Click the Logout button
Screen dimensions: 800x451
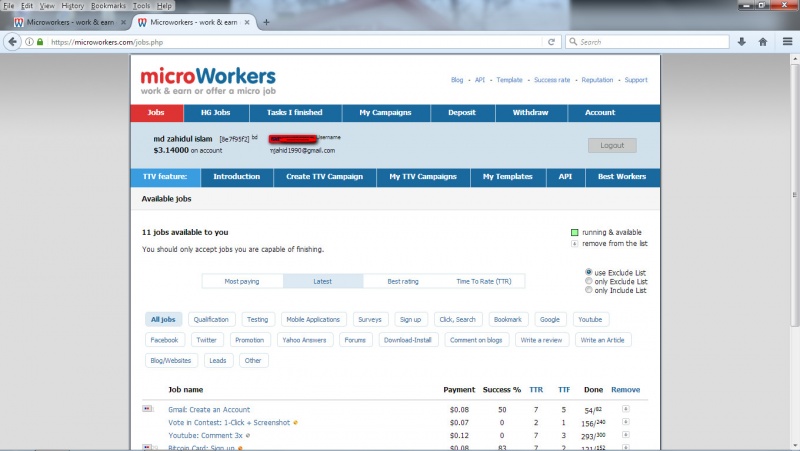click(x=612, y=145)
